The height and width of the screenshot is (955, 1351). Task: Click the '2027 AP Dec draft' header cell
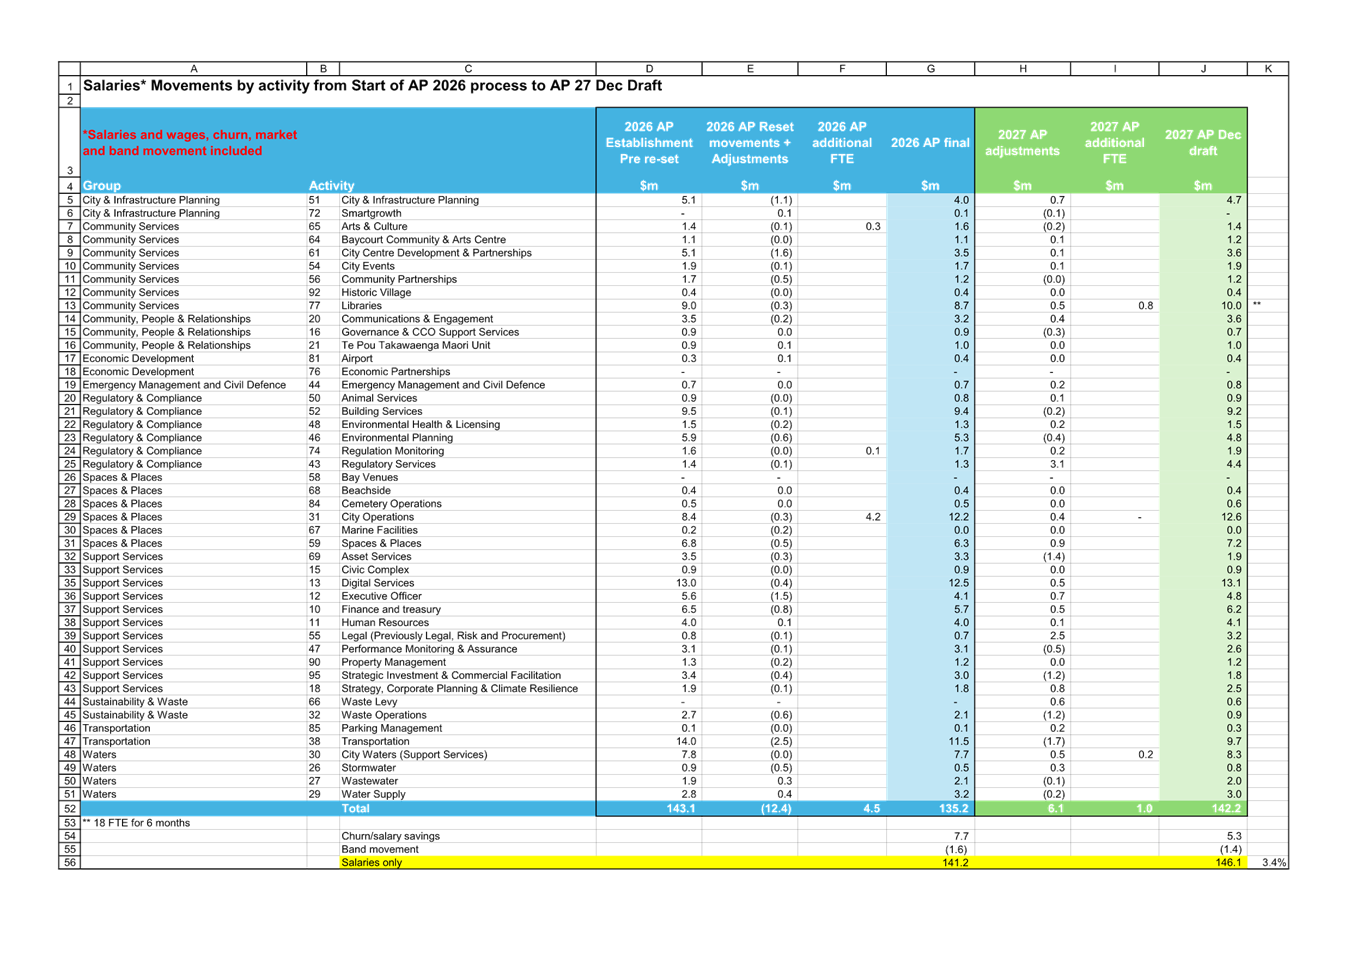click(1203, 143)
